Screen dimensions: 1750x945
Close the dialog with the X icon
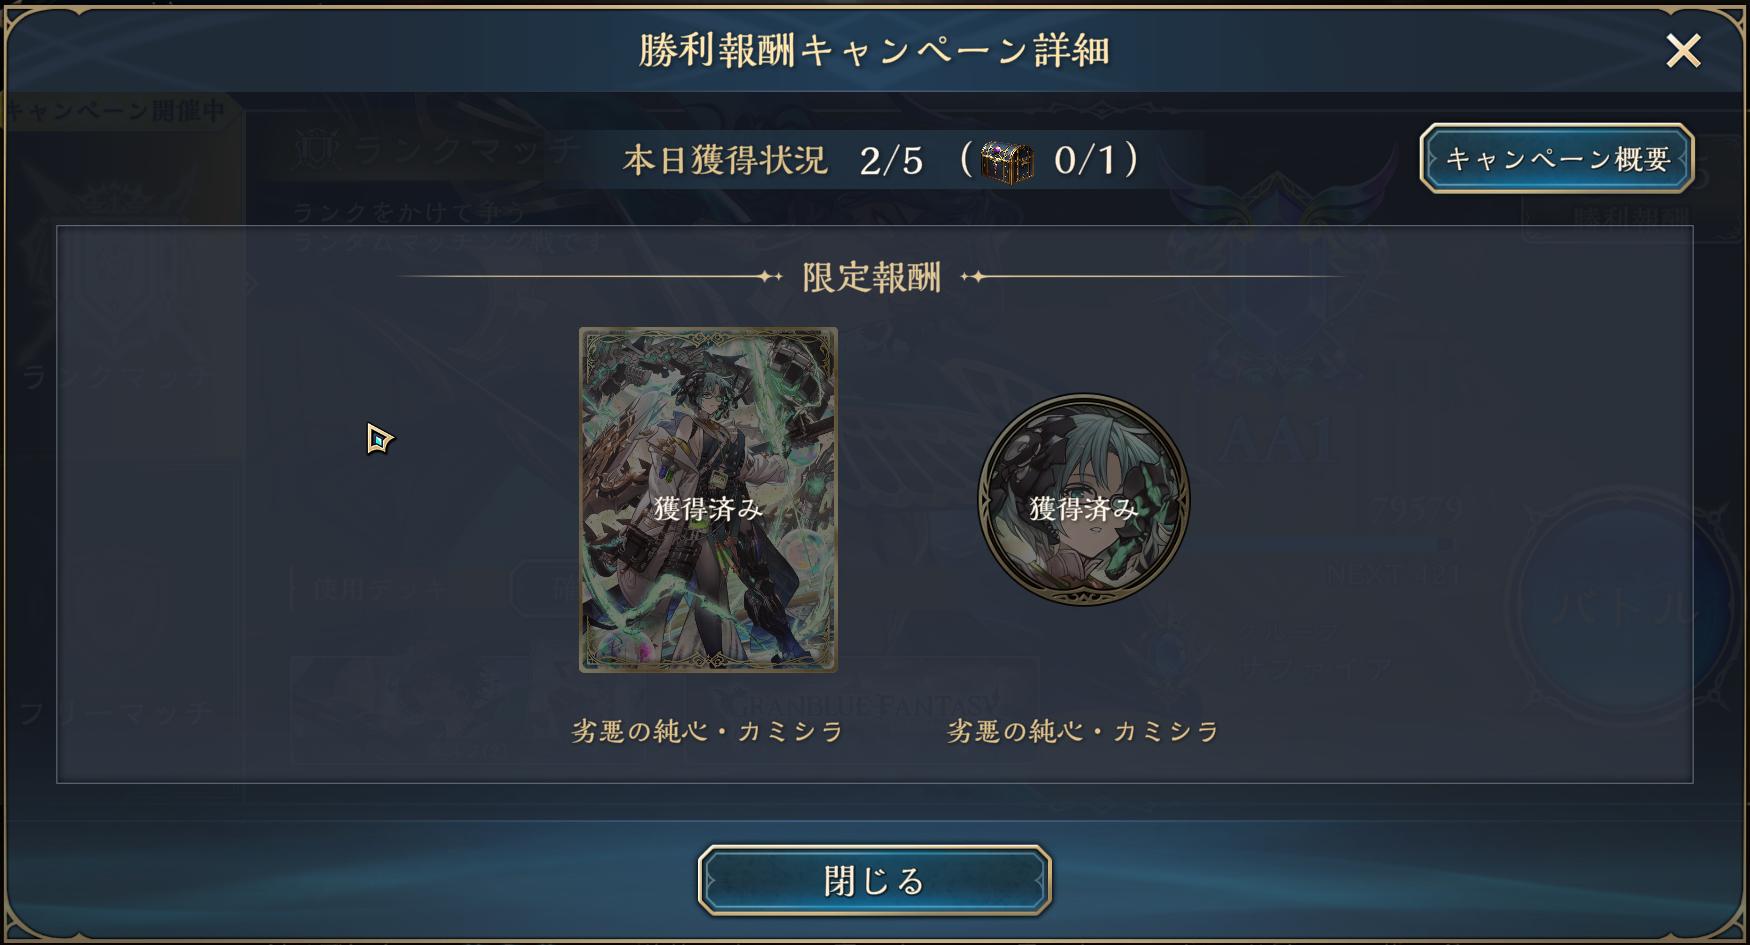pos(1683,50)
